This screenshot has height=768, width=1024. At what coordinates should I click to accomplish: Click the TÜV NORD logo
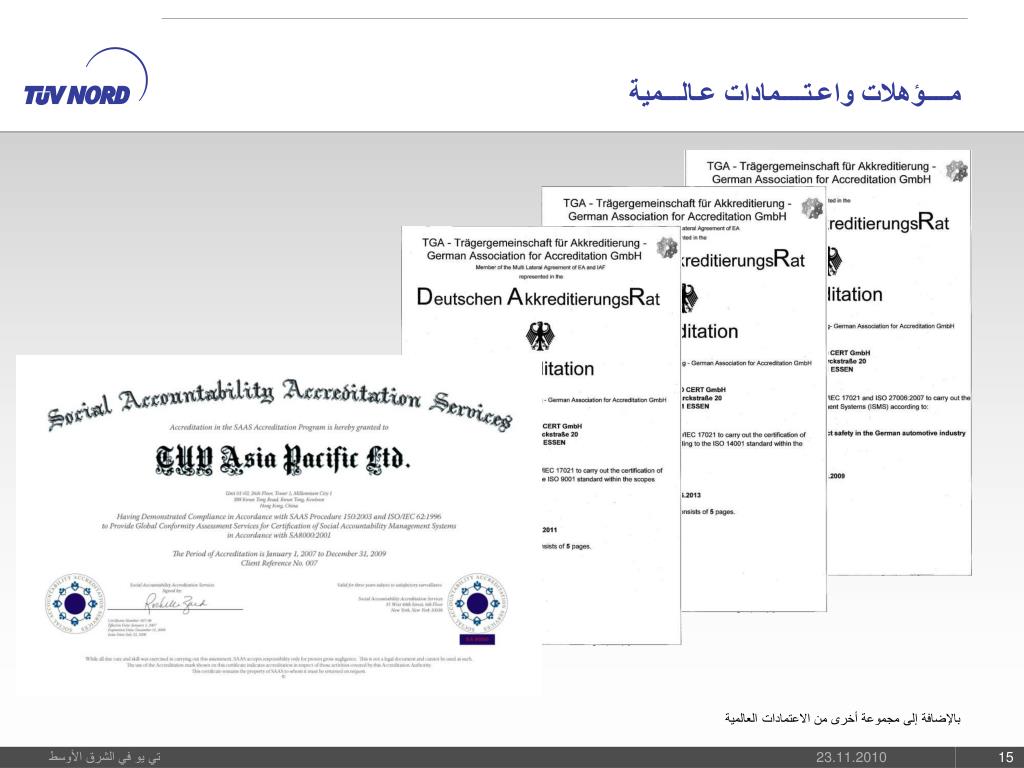(85, 77)
